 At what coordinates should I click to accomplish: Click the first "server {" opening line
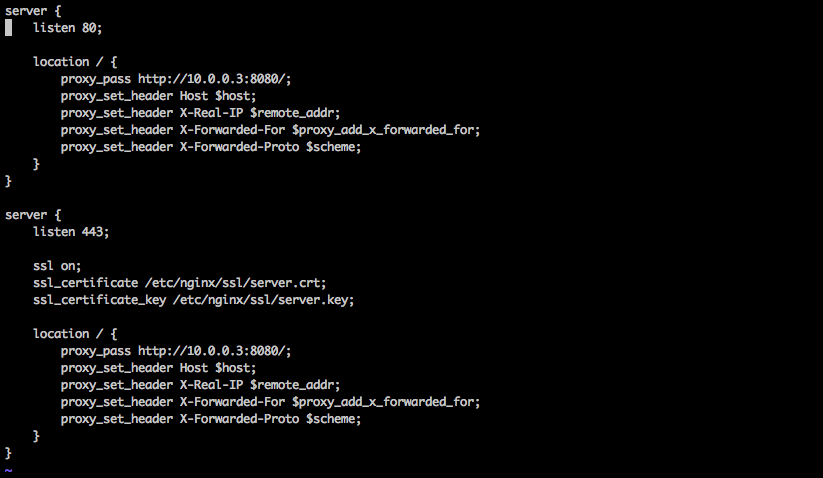pyautogui.click(x=33, y=10)
